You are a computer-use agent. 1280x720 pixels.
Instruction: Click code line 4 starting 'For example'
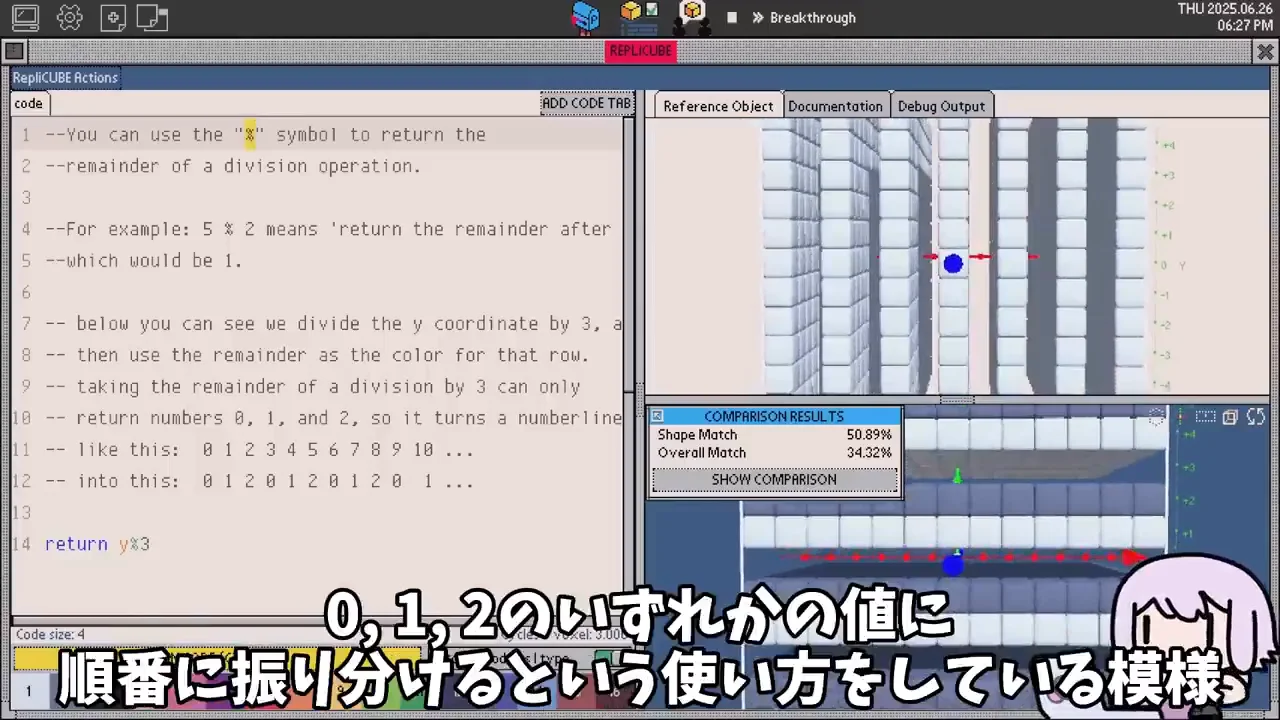328,229
